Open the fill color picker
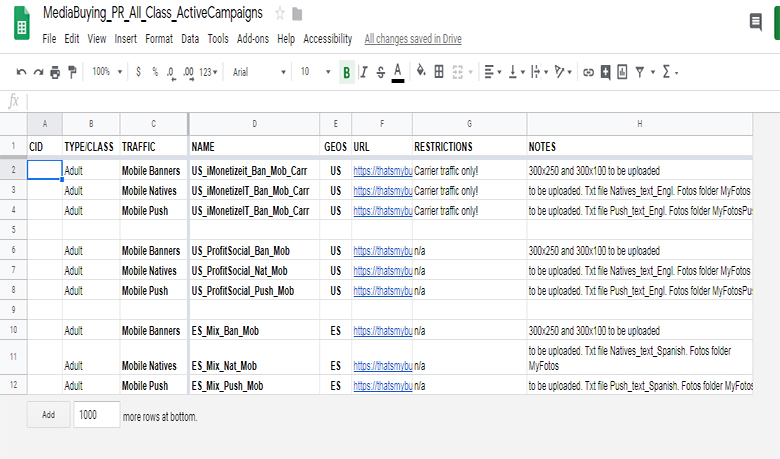Image resolution: width=780 pixels, height=459 pixels. pos(421,72)
